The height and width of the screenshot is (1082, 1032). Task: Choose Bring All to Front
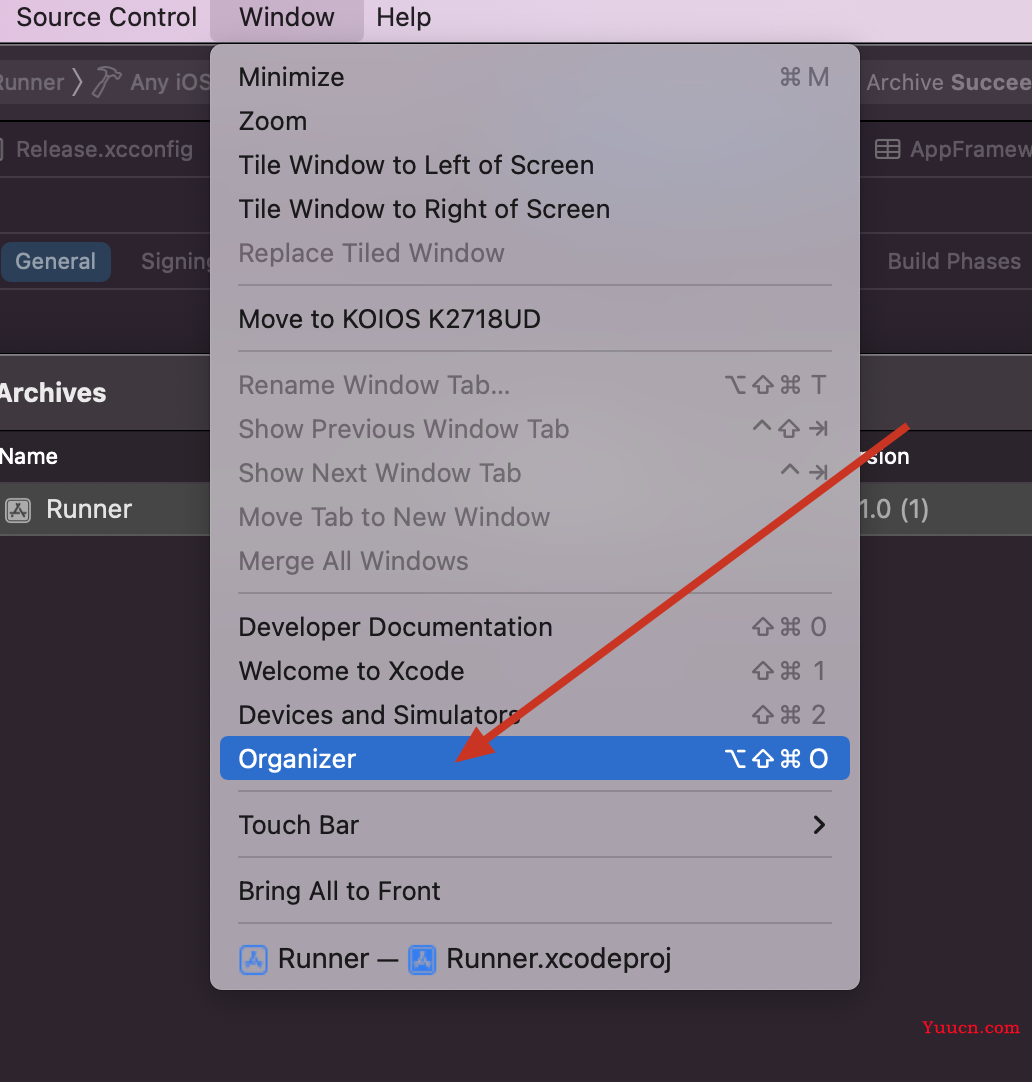tap(535, 892)
